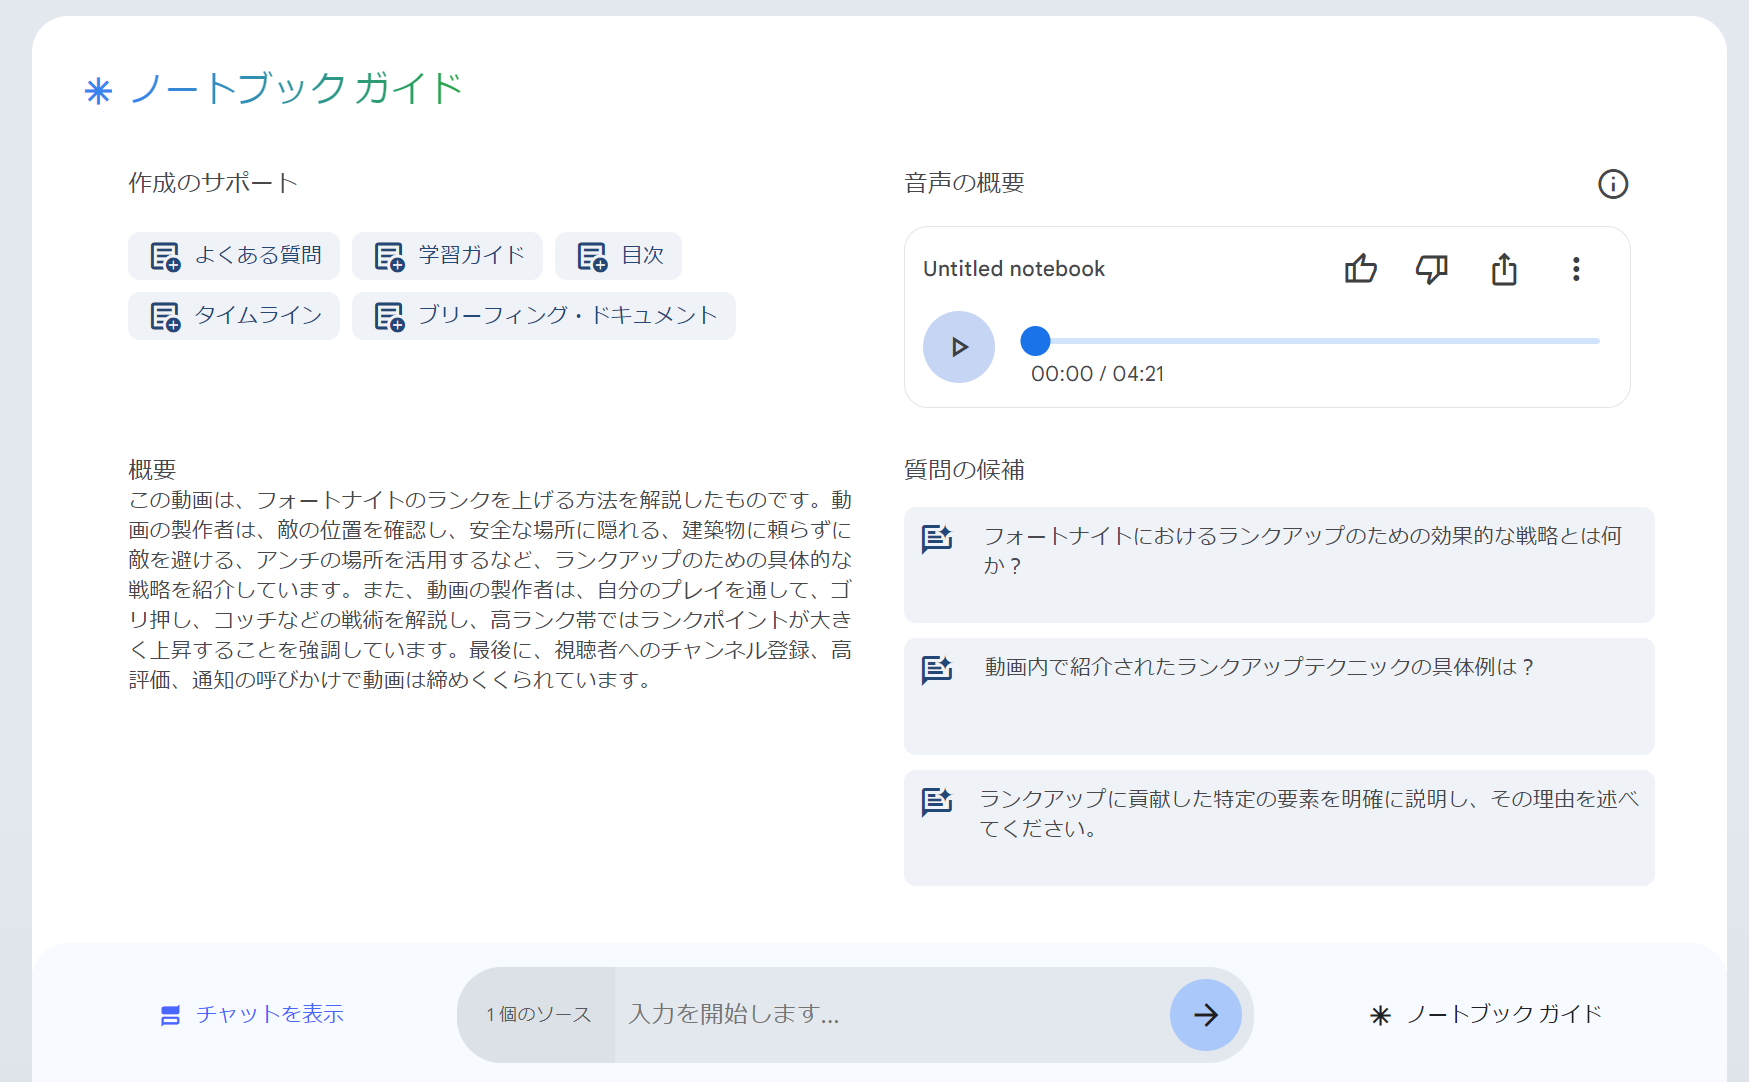Image resolution: width=1749 pixels, height=1082 pixels.
Task: Create ブリーフィング・ドキュメント
Action: click(544, 316)
